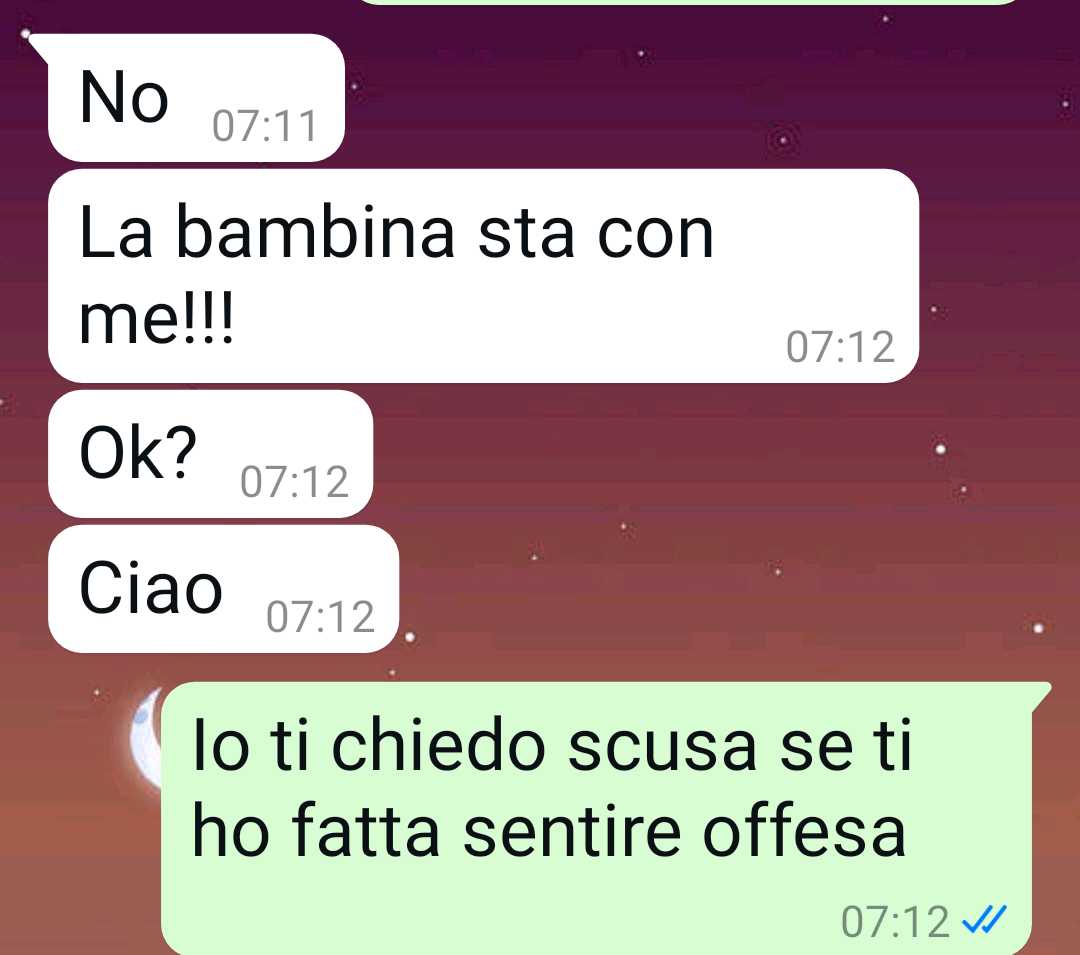
Task: Click the pointed tail of the "No" bubble
Action: [x=39, y=47]
